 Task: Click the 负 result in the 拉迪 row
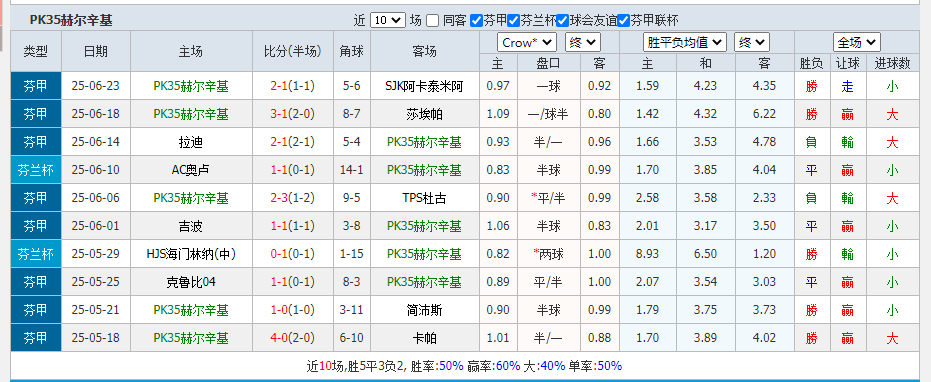[812, 142]
